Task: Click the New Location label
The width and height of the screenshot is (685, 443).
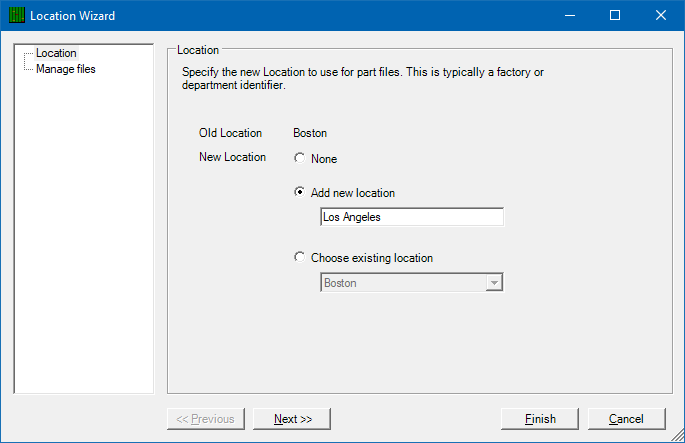Action: tap(232, 157)
